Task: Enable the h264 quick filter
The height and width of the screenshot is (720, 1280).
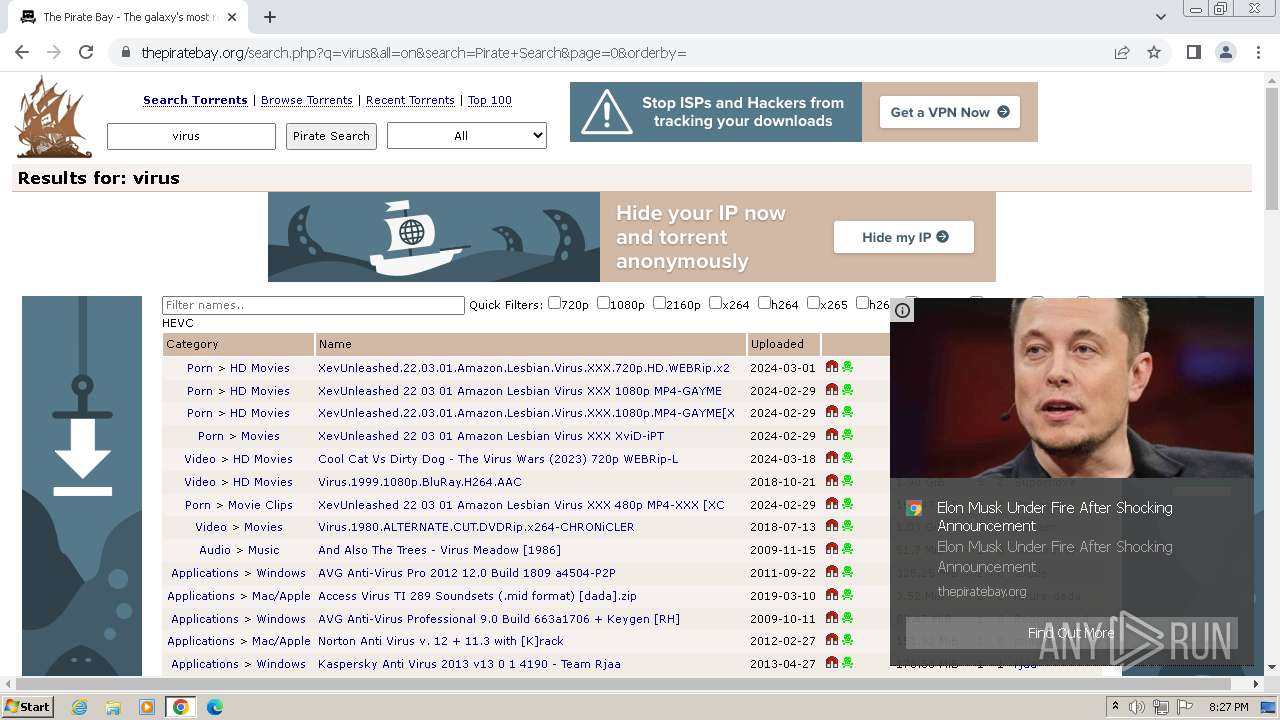Action: [764, 303]
